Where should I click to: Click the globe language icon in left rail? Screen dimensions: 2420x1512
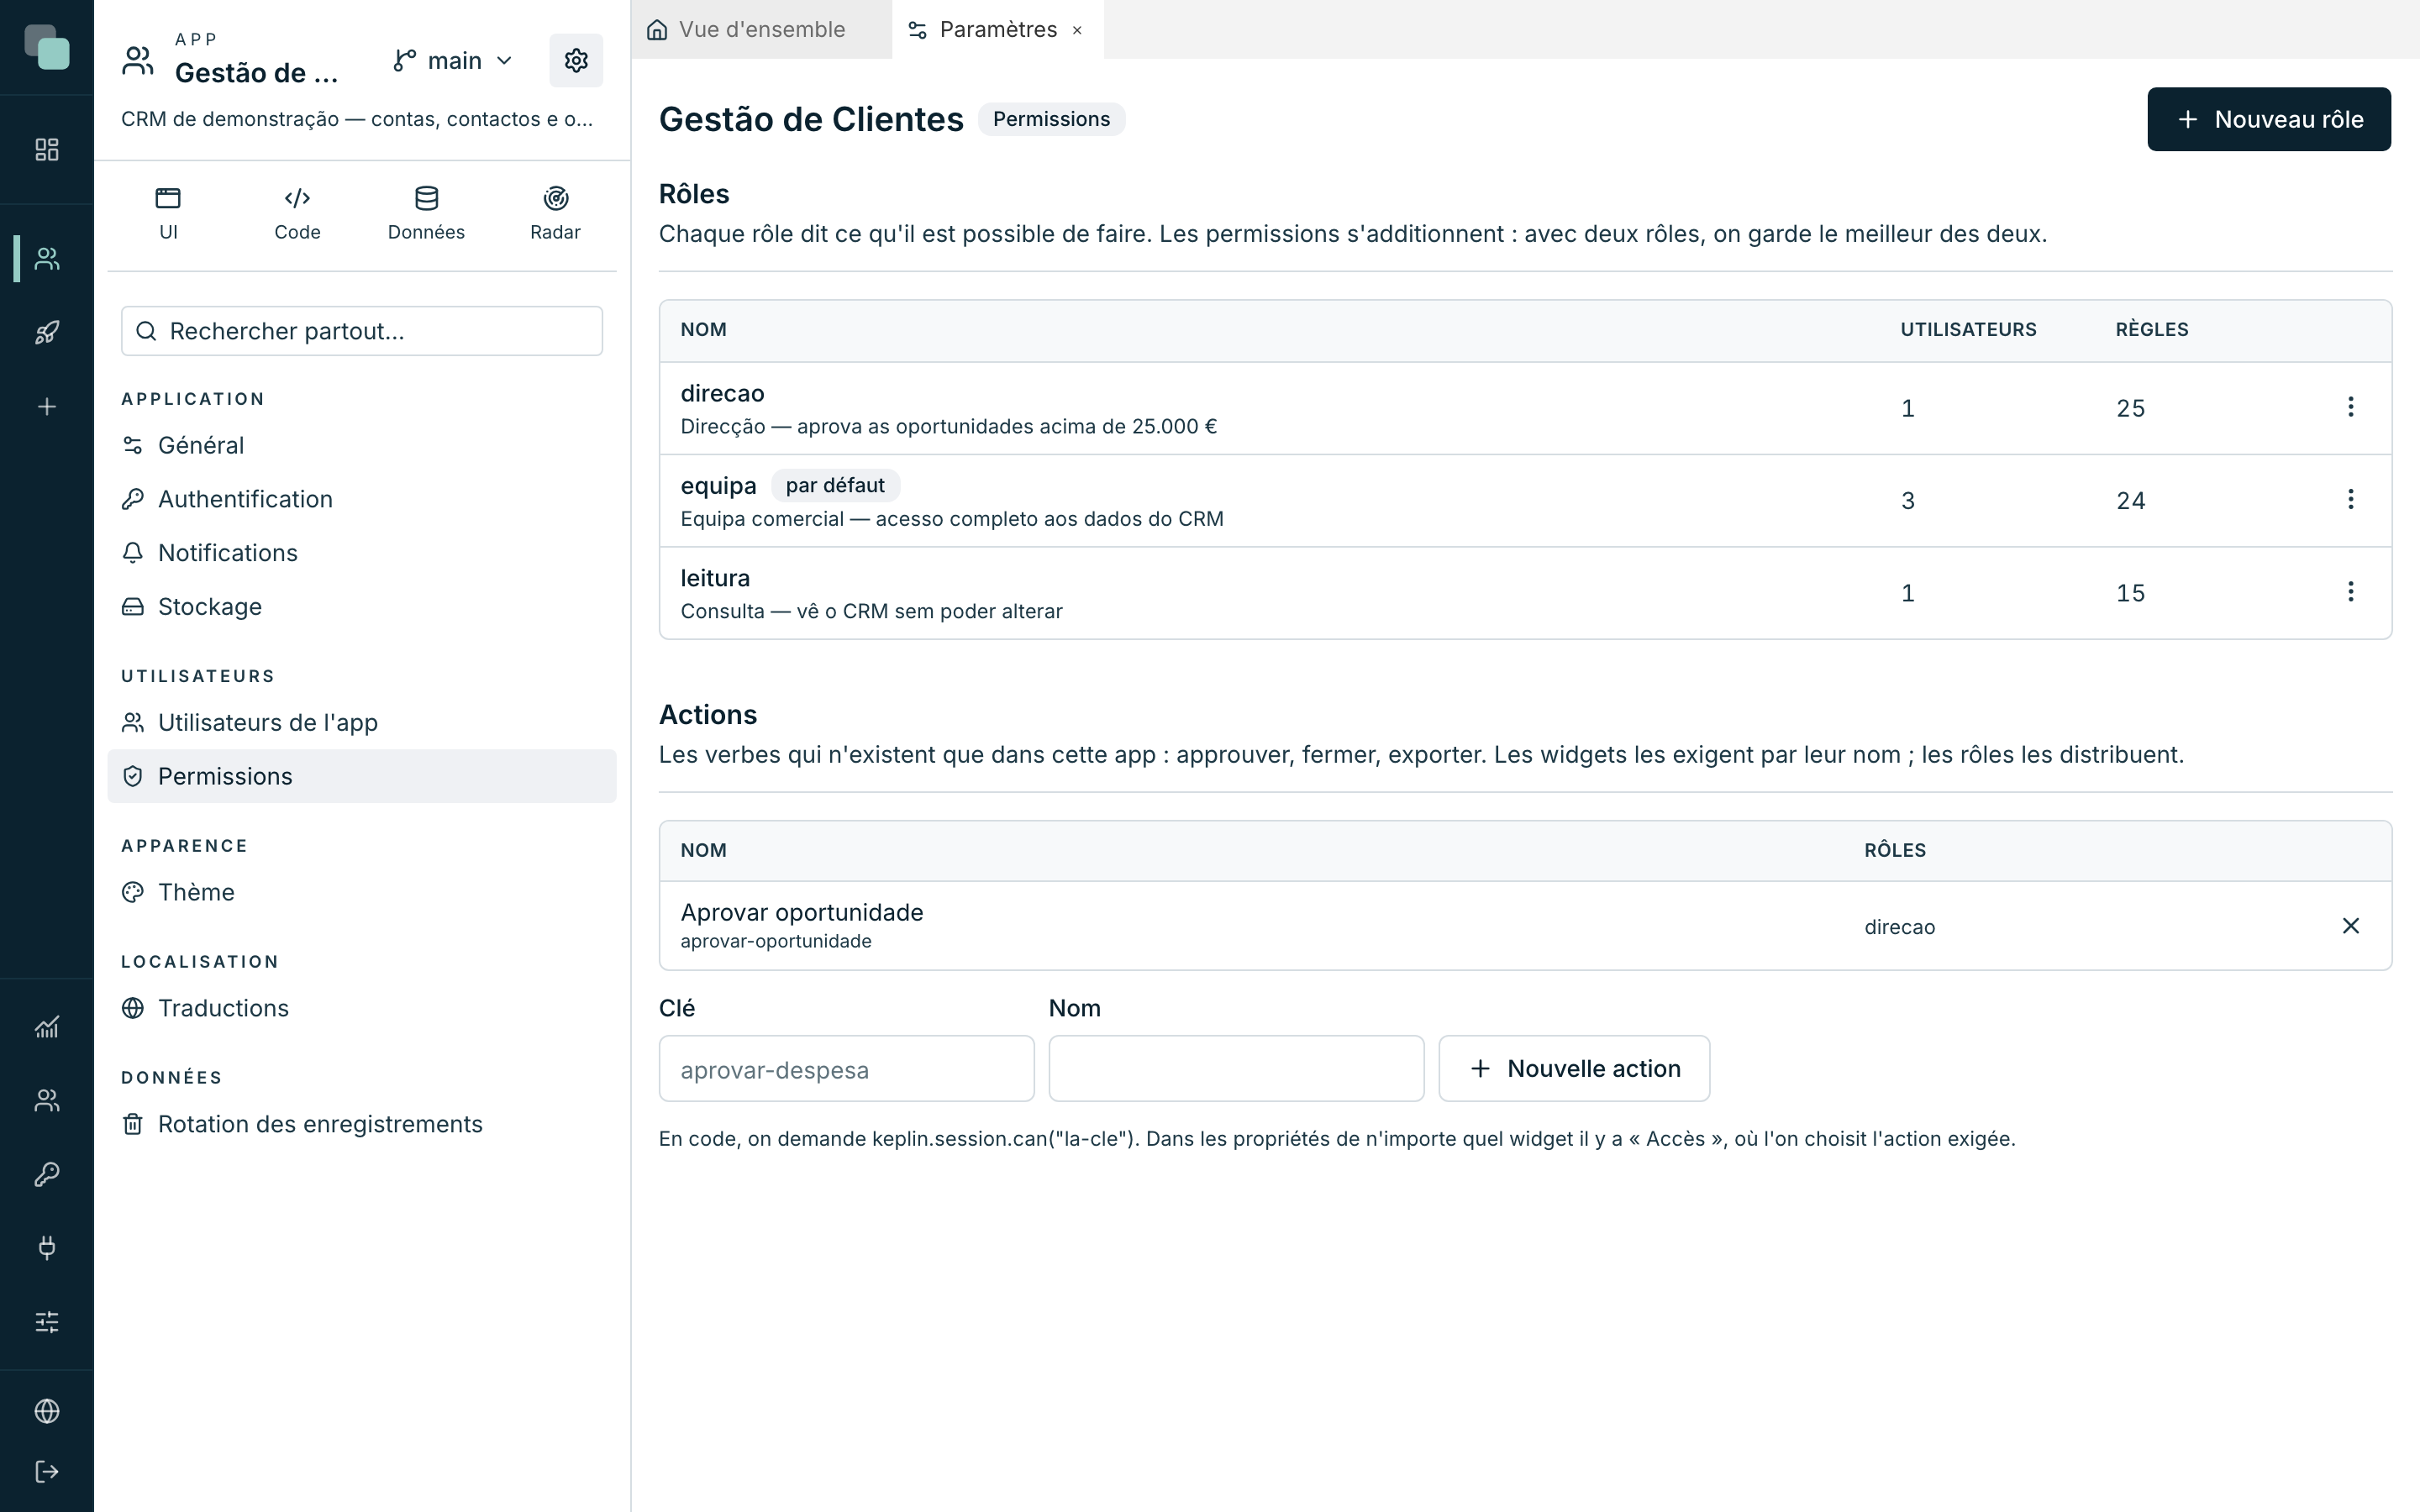point(47,1411)
